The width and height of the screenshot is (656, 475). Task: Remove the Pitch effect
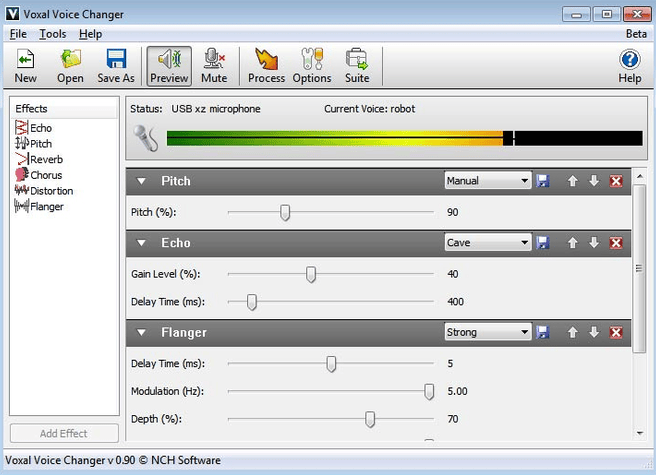point(616,181)
